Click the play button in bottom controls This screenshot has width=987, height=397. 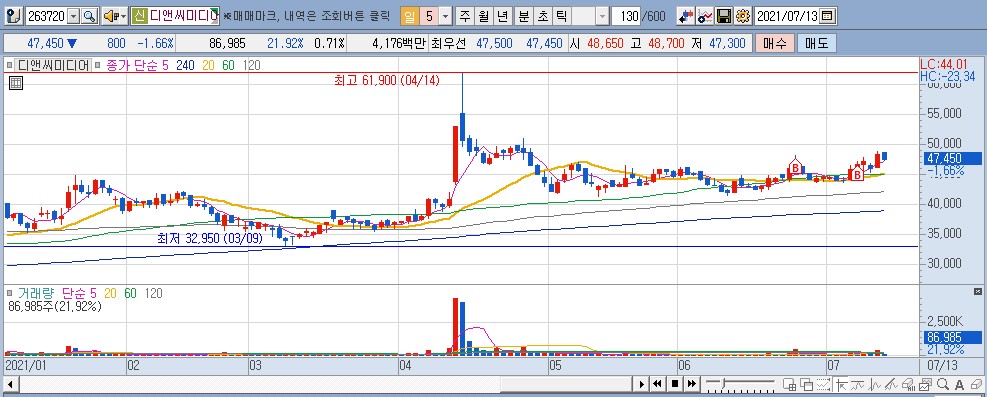coord(641,384)
